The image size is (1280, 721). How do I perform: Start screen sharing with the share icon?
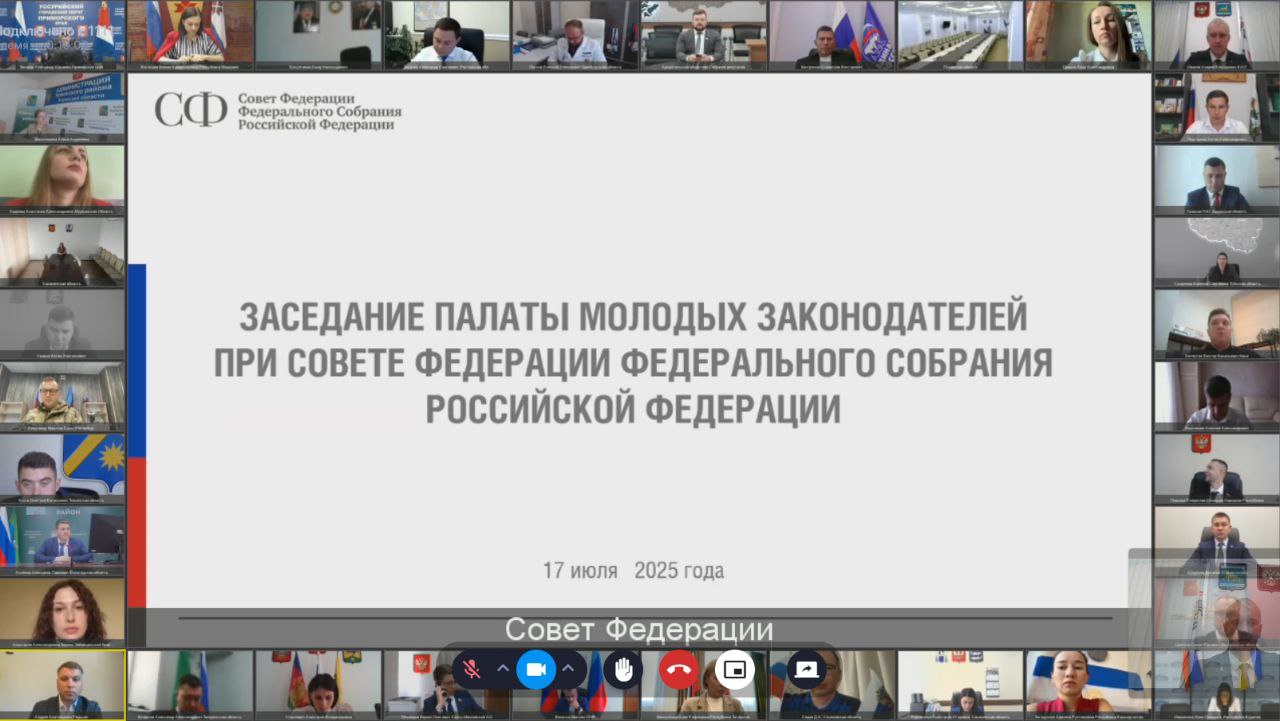point(806,669)
